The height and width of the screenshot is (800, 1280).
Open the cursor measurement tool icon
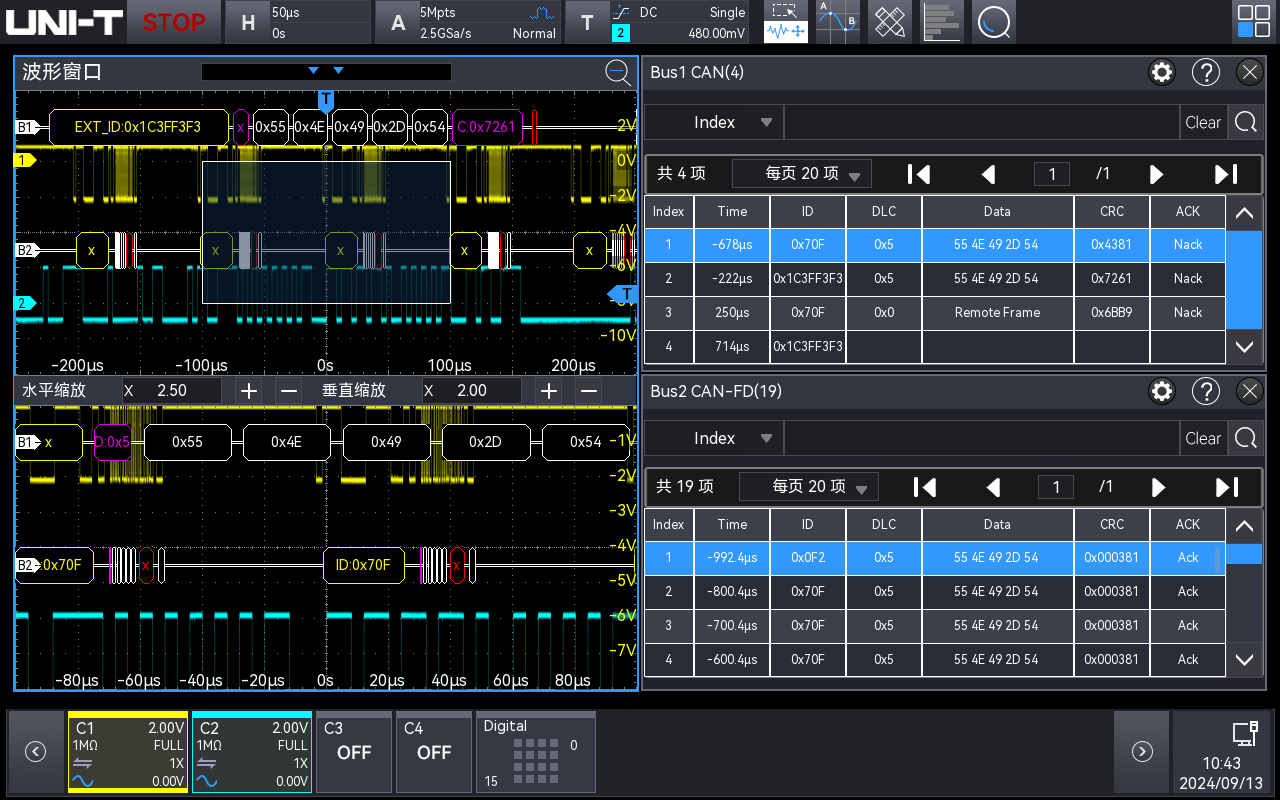pyautogui.click(x=837, y=22)
